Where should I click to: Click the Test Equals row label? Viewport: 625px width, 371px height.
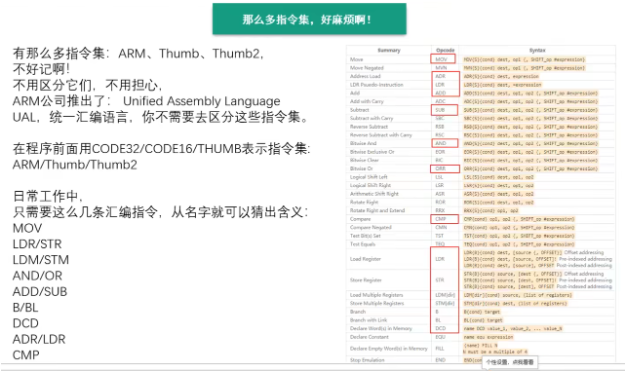[363, 244]
